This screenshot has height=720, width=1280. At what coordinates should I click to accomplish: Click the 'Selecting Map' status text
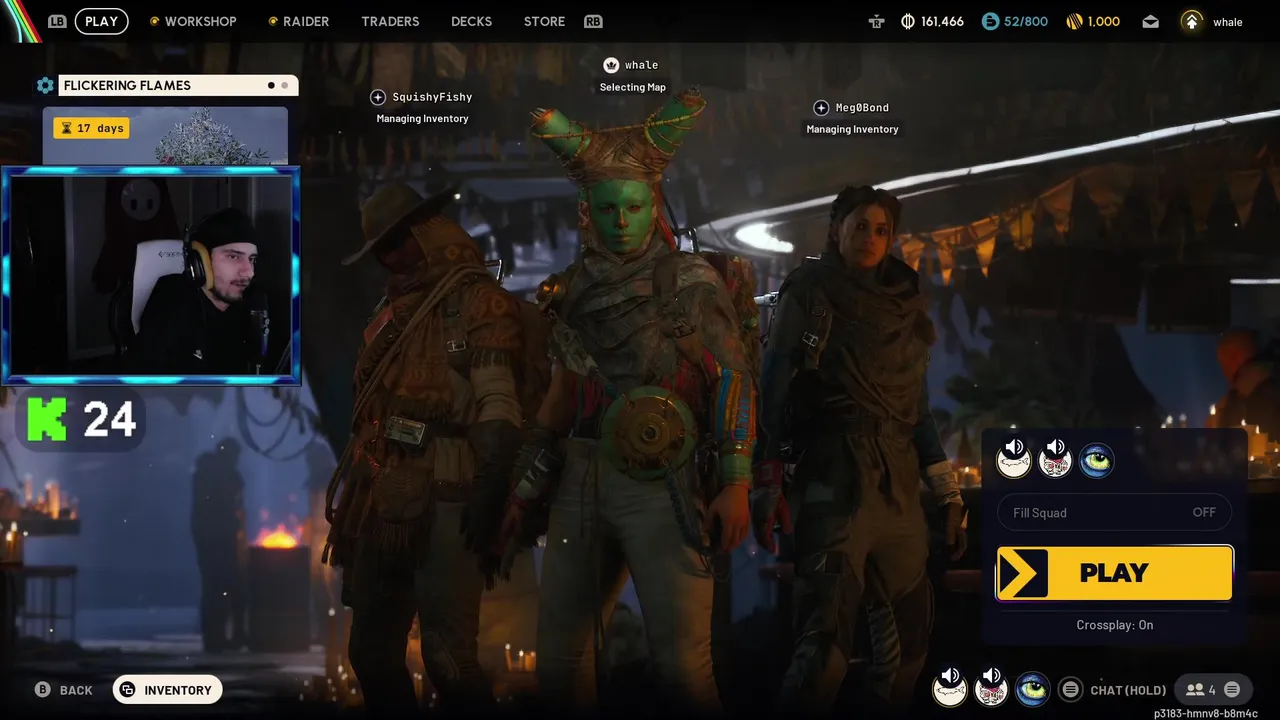click(x=632, y=88)
